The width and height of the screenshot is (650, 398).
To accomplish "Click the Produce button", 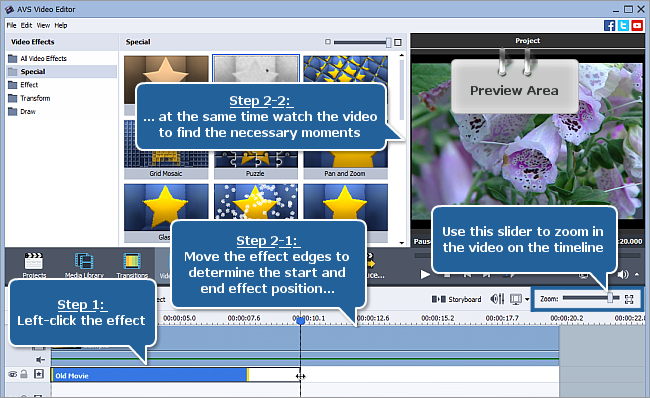I will tap(375, 266).
